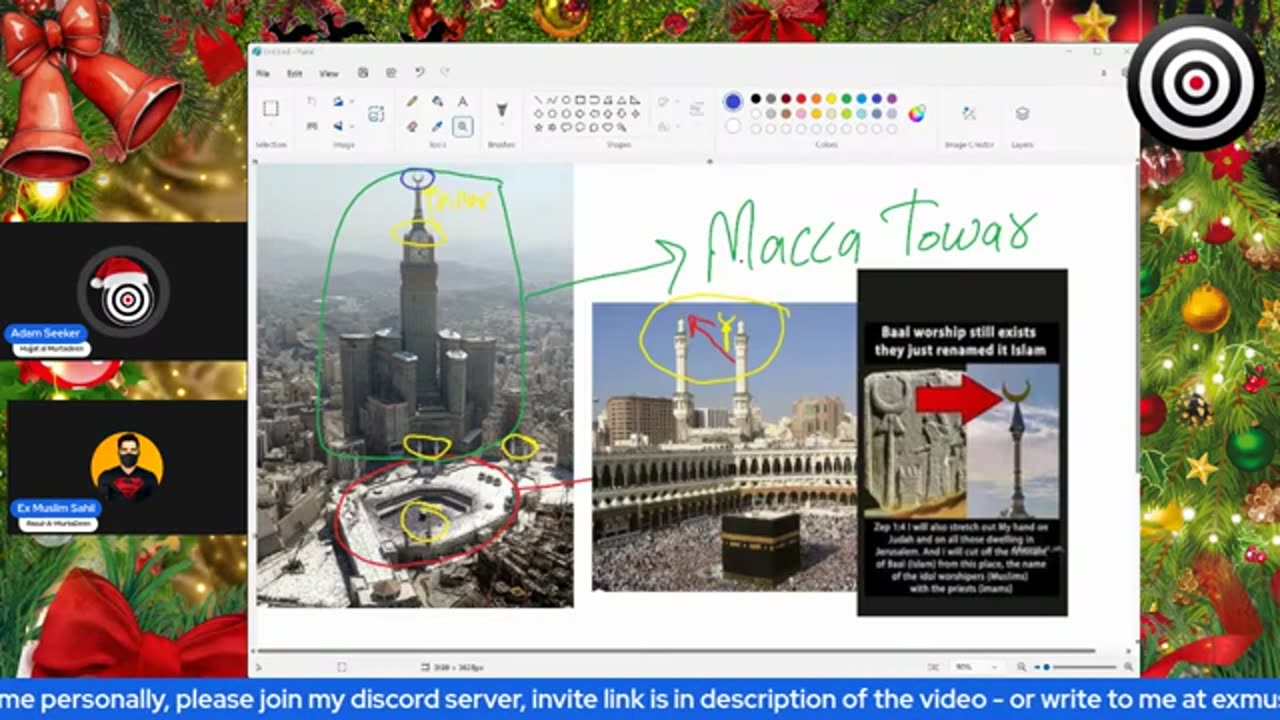Pick the red color swatch
Screen dimensions: 1280x720
pos(801,99)
